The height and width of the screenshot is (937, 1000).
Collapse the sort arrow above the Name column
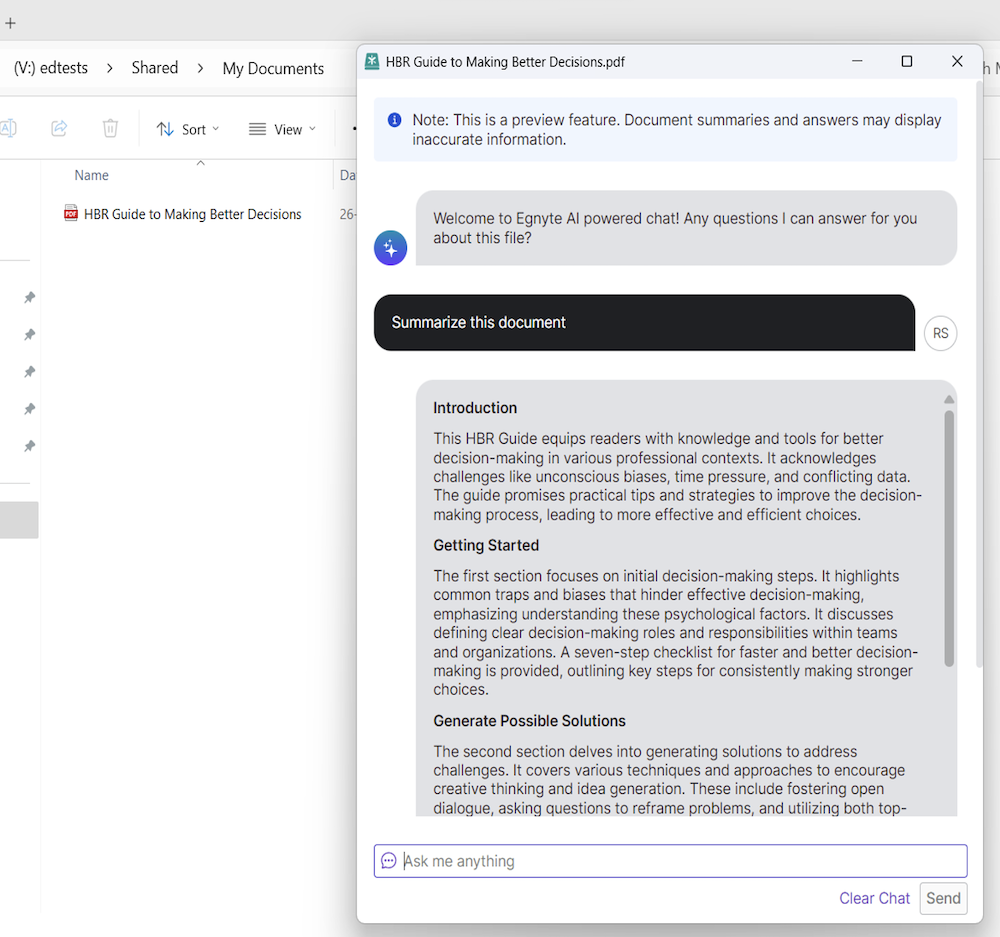(x=200, y=163)
